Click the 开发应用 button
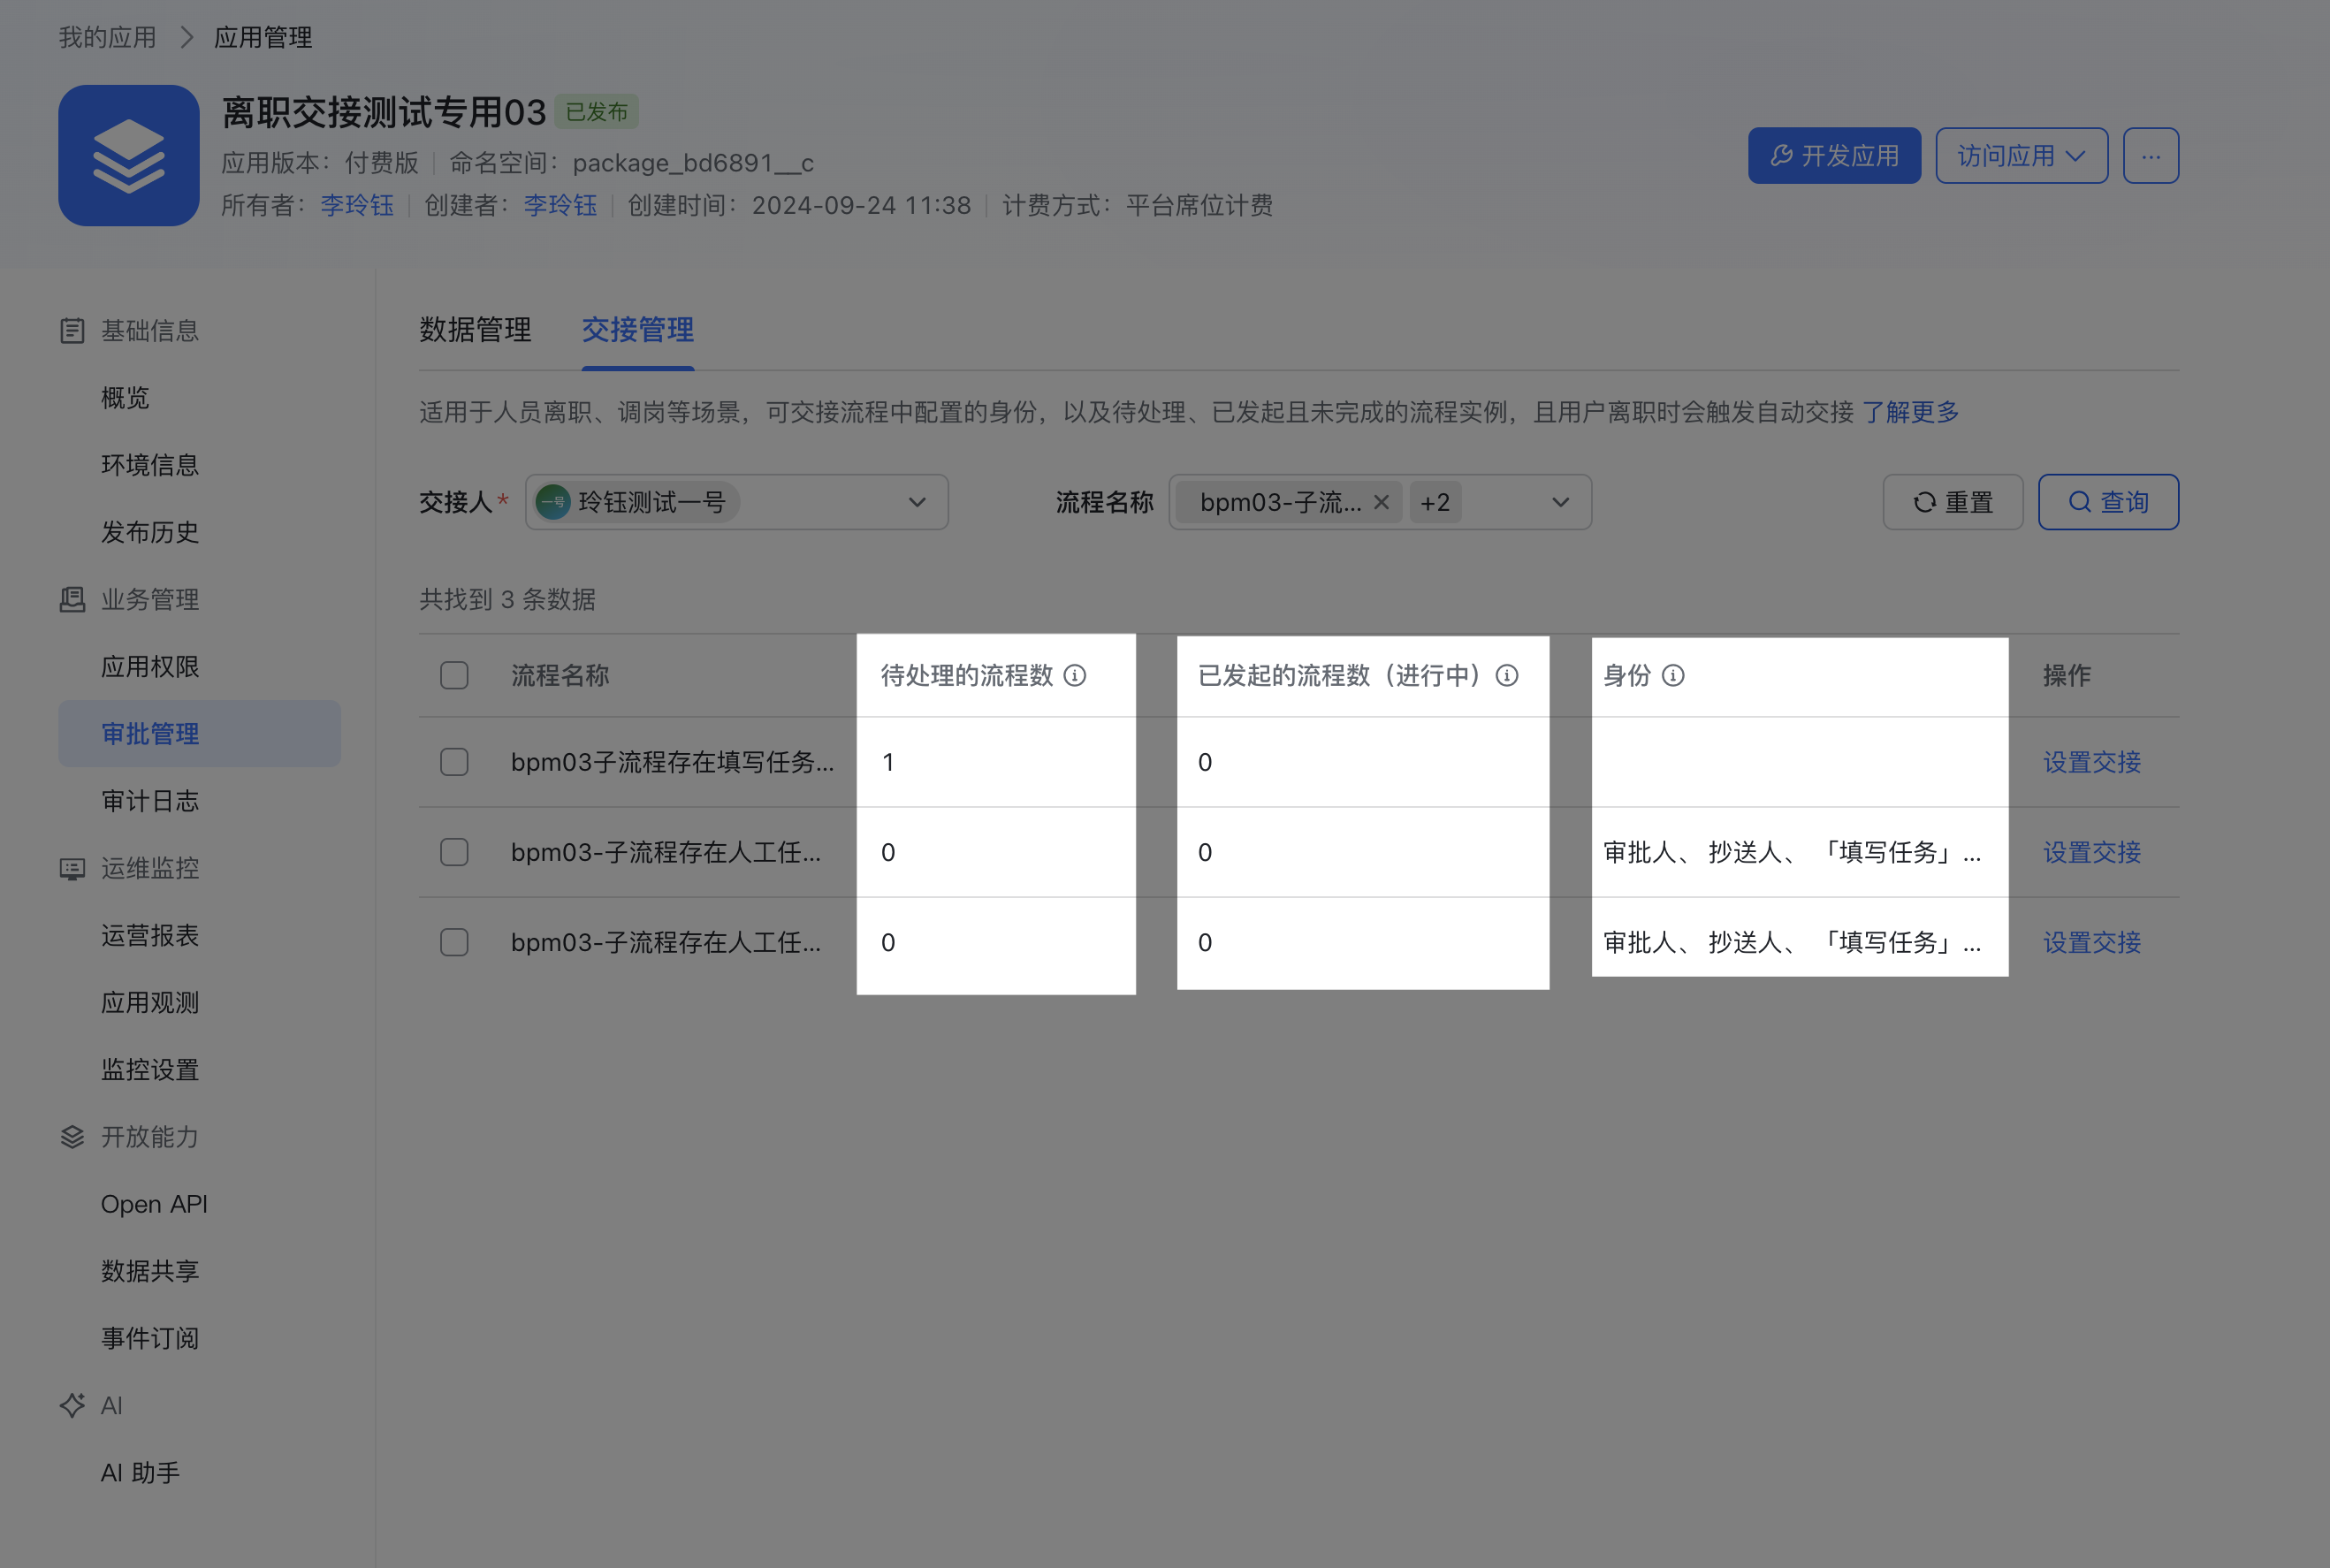This screenshot has height=1568, width=2330. (x=1834, y=156)
